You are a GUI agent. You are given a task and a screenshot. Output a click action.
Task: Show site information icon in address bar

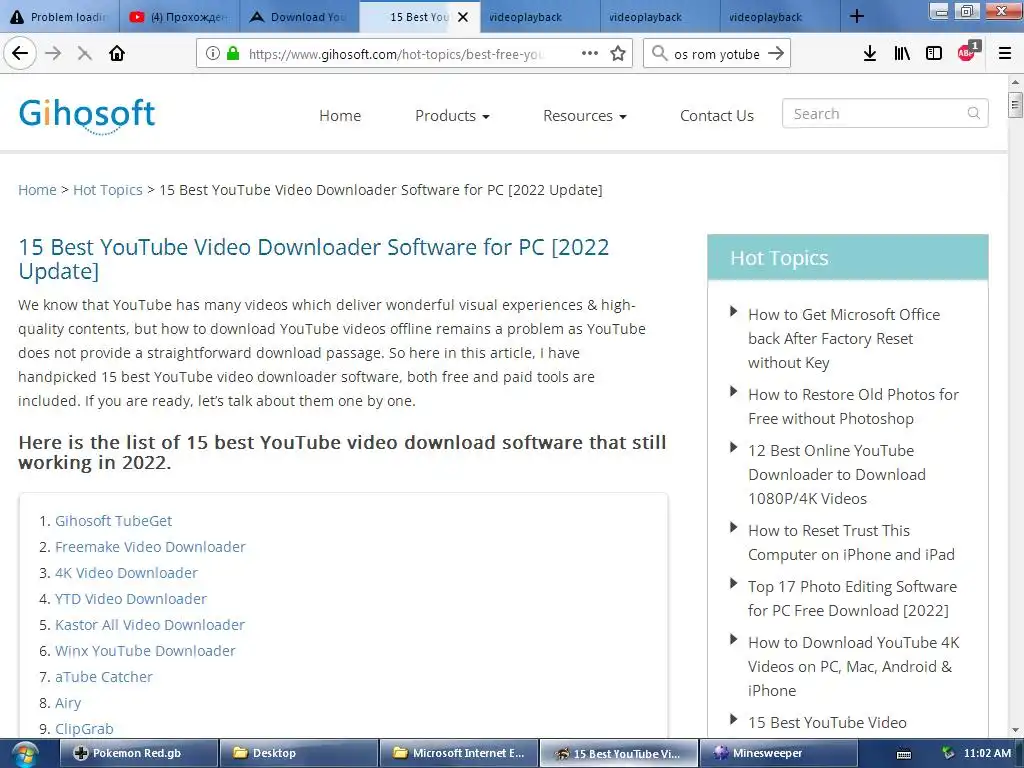[212, 53]
